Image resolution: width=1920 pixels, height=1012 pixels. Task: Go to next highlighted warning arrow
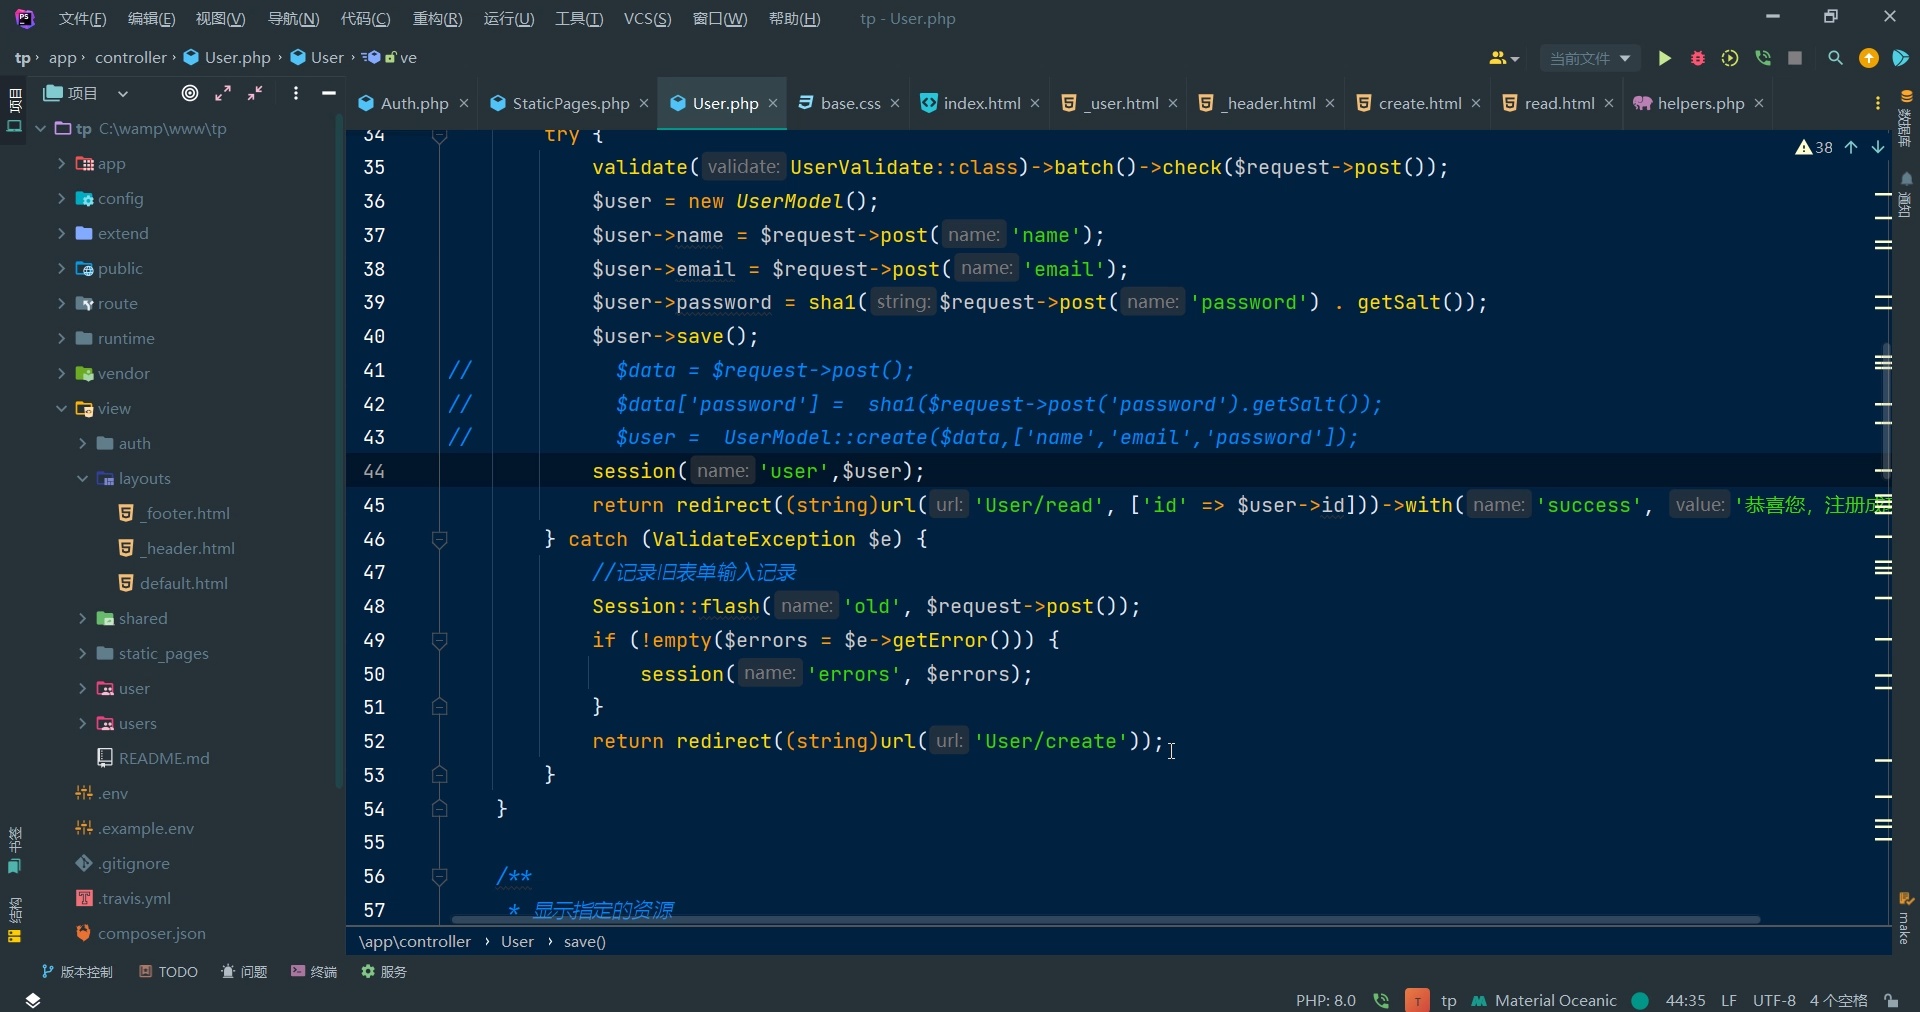[1878, 147]
